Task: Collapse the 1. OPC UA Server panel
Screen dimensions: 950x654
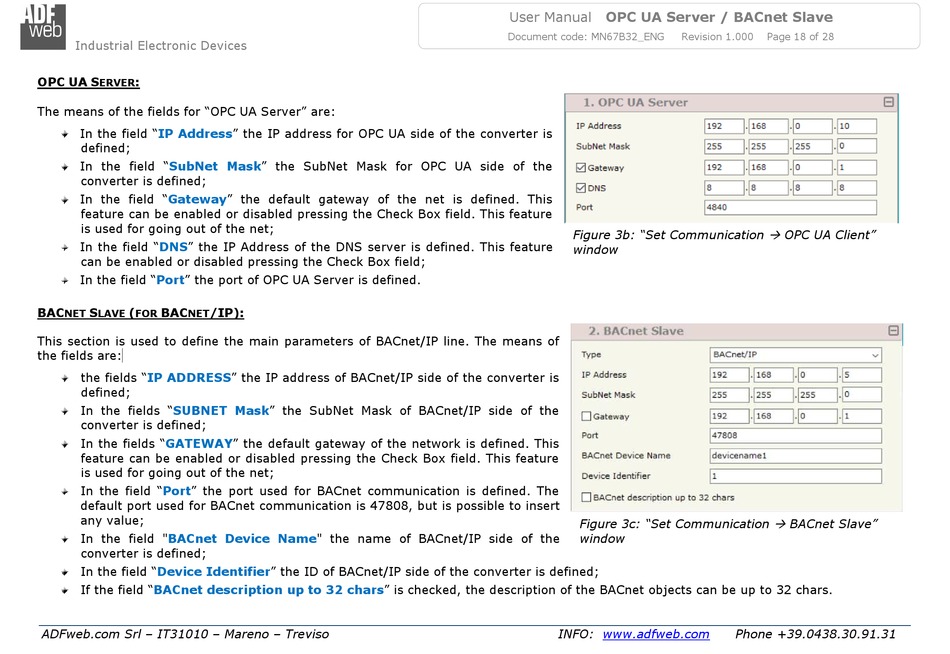Action: click(x=888, y=102)
